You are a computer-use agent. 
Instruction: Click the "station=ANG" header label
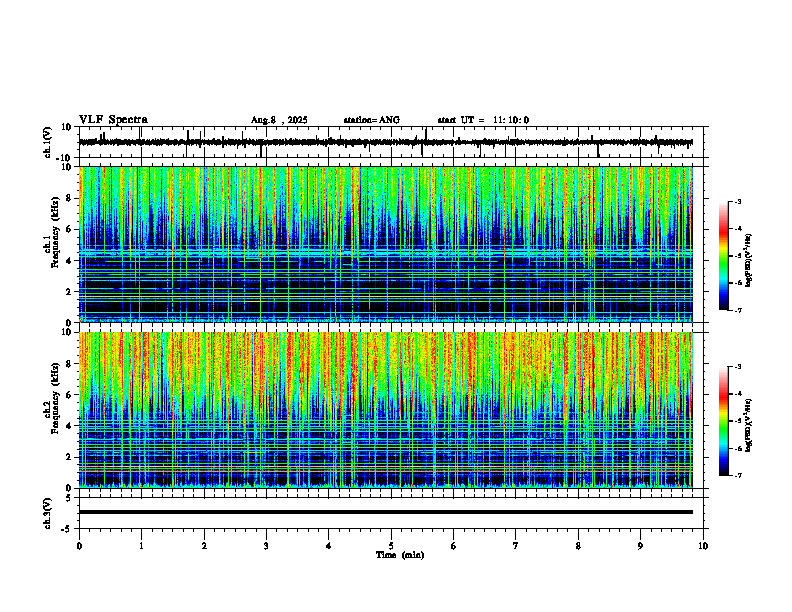click(372, 120)
